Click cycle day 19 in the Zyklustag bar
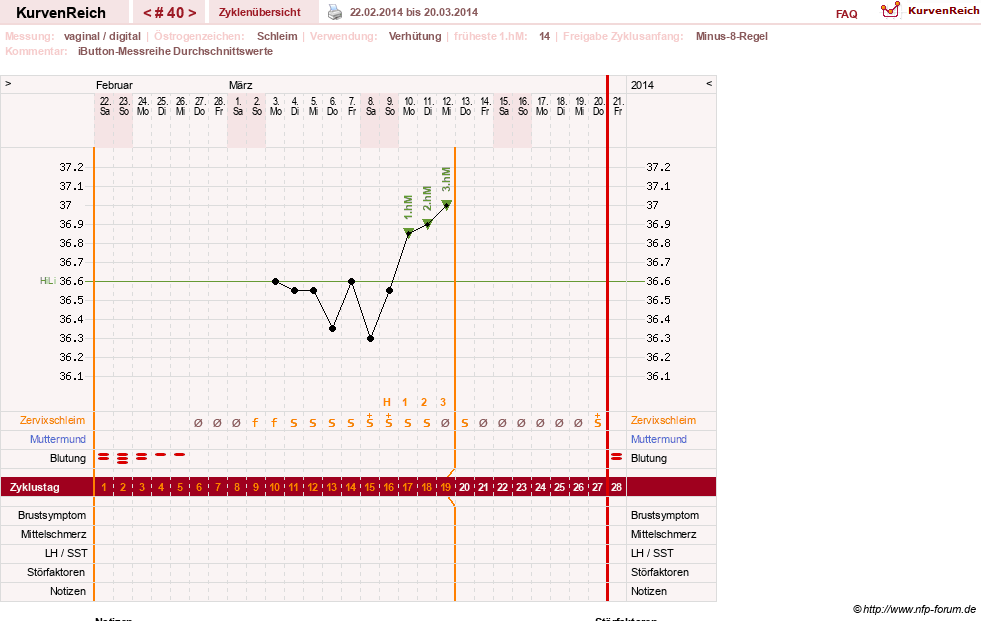981x621 pixels. coord(445,487)
